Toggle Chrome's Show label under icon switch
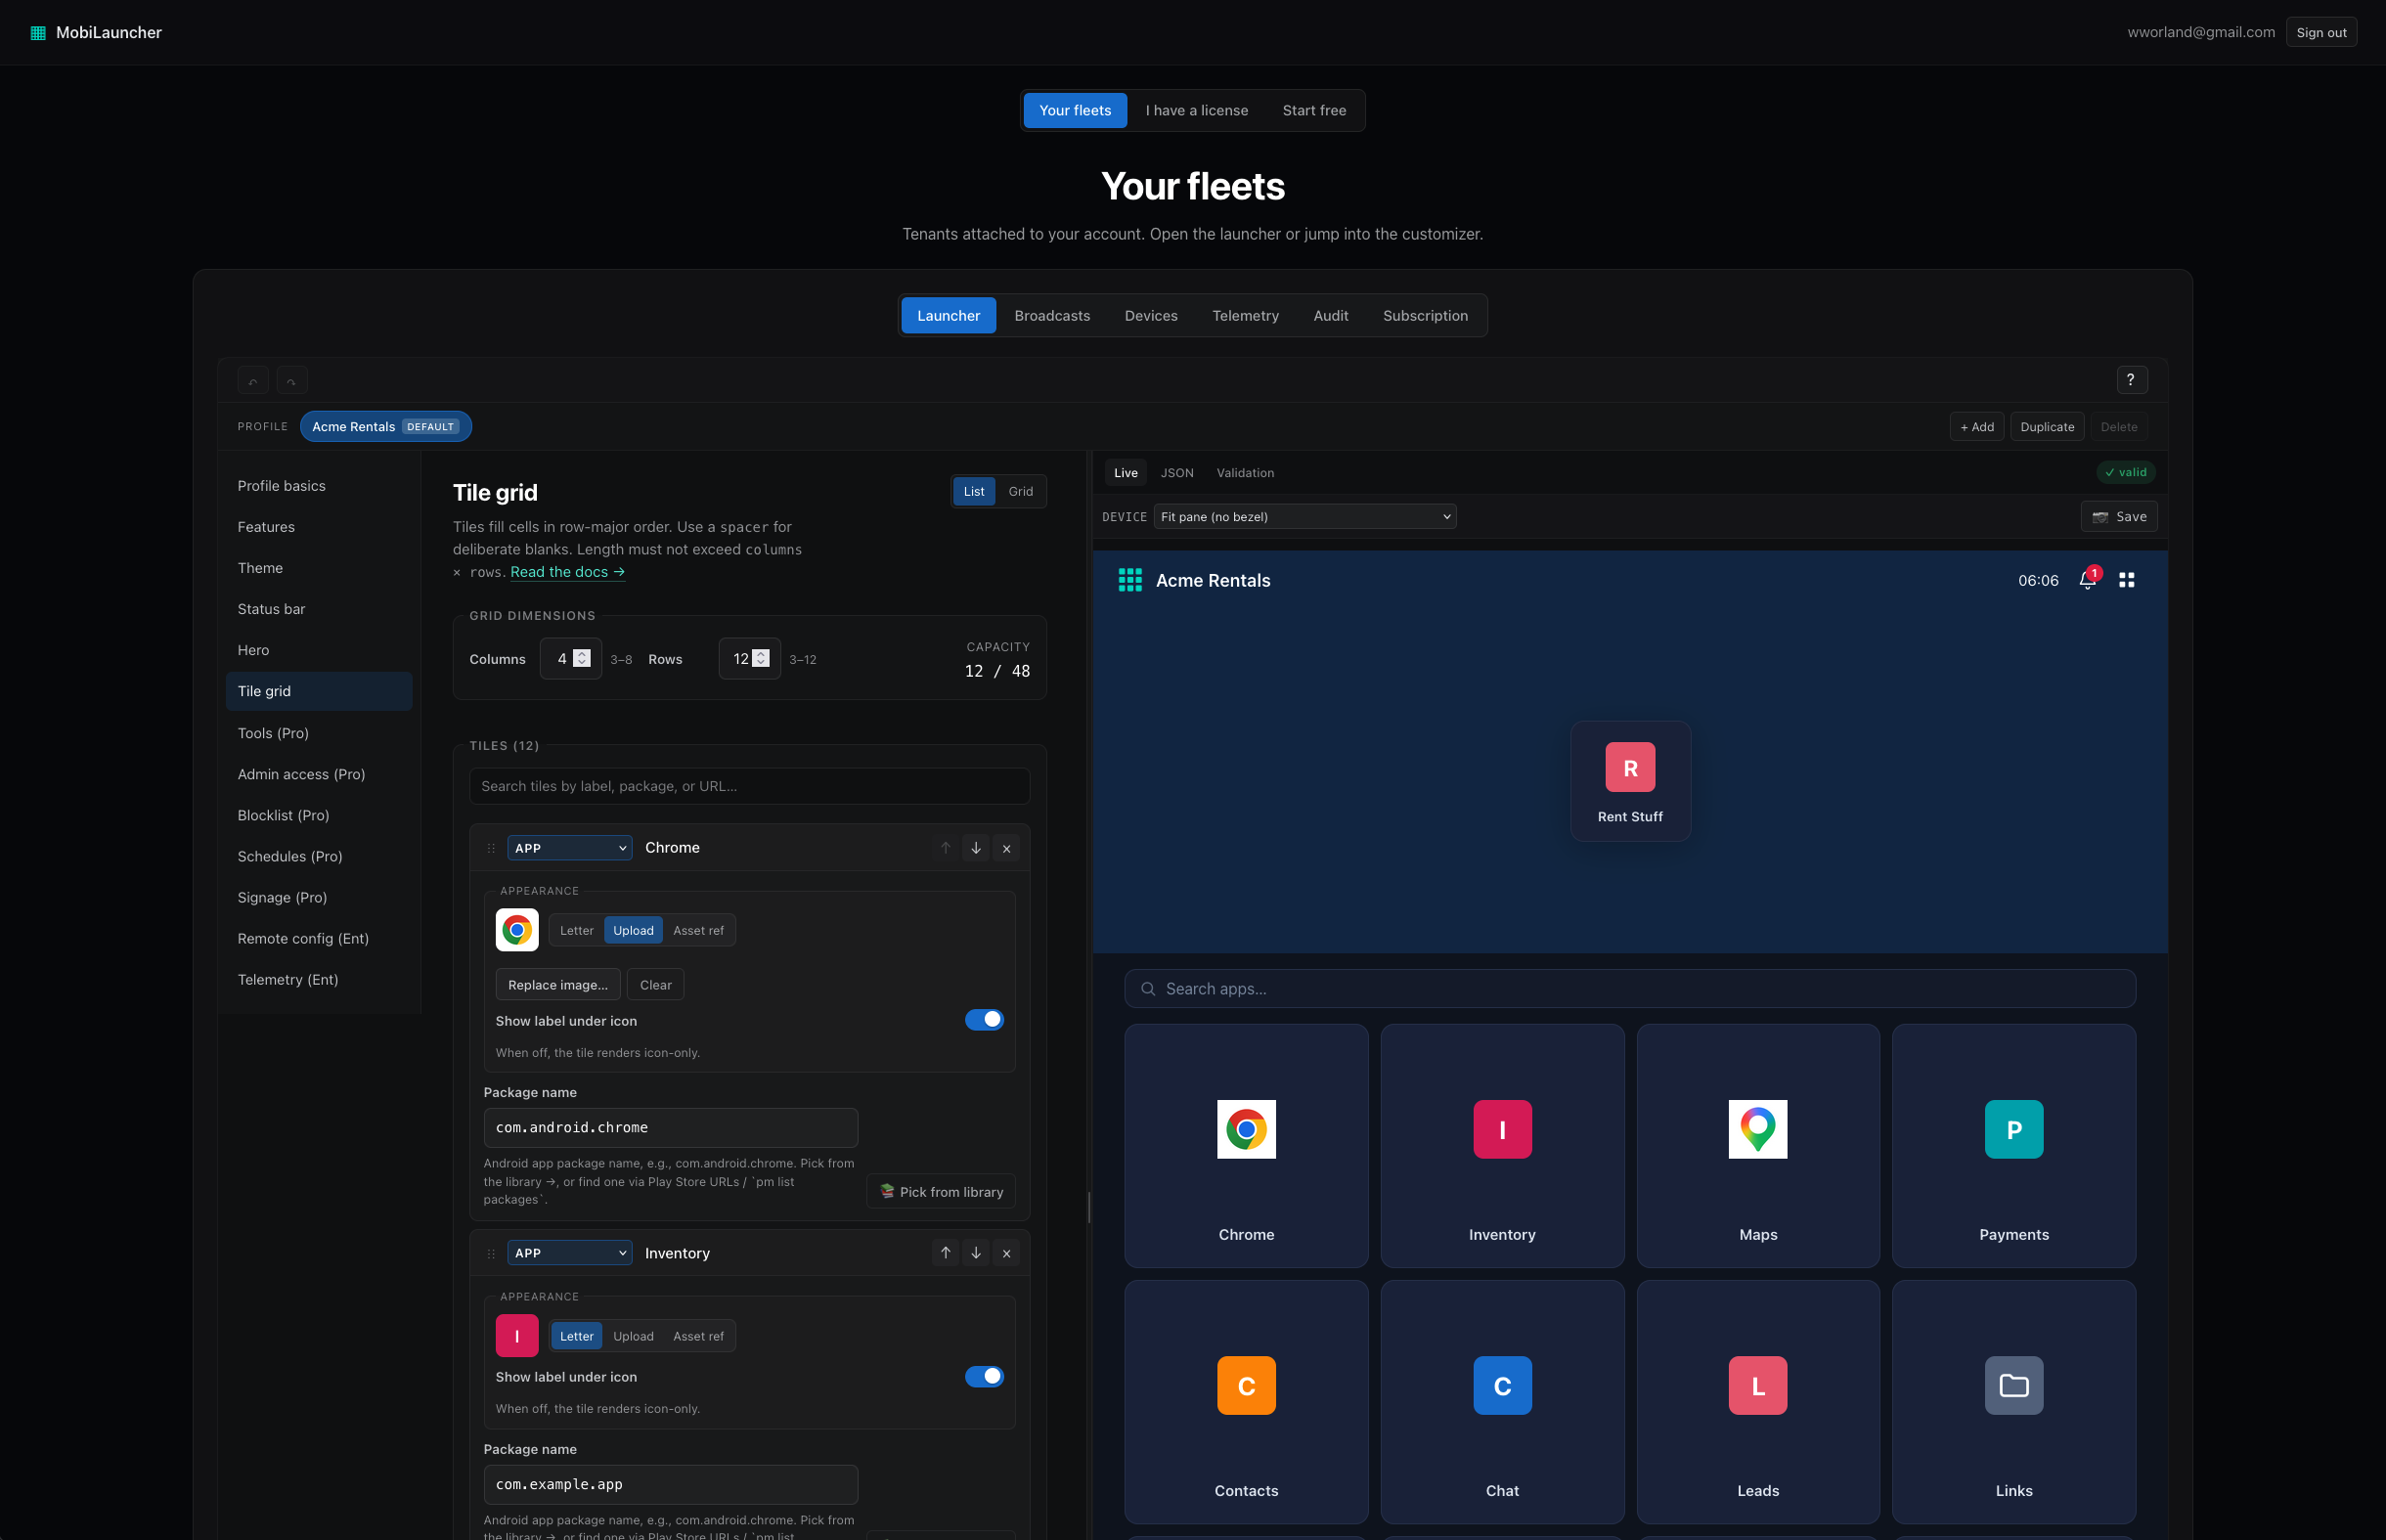 point(984,1020)
